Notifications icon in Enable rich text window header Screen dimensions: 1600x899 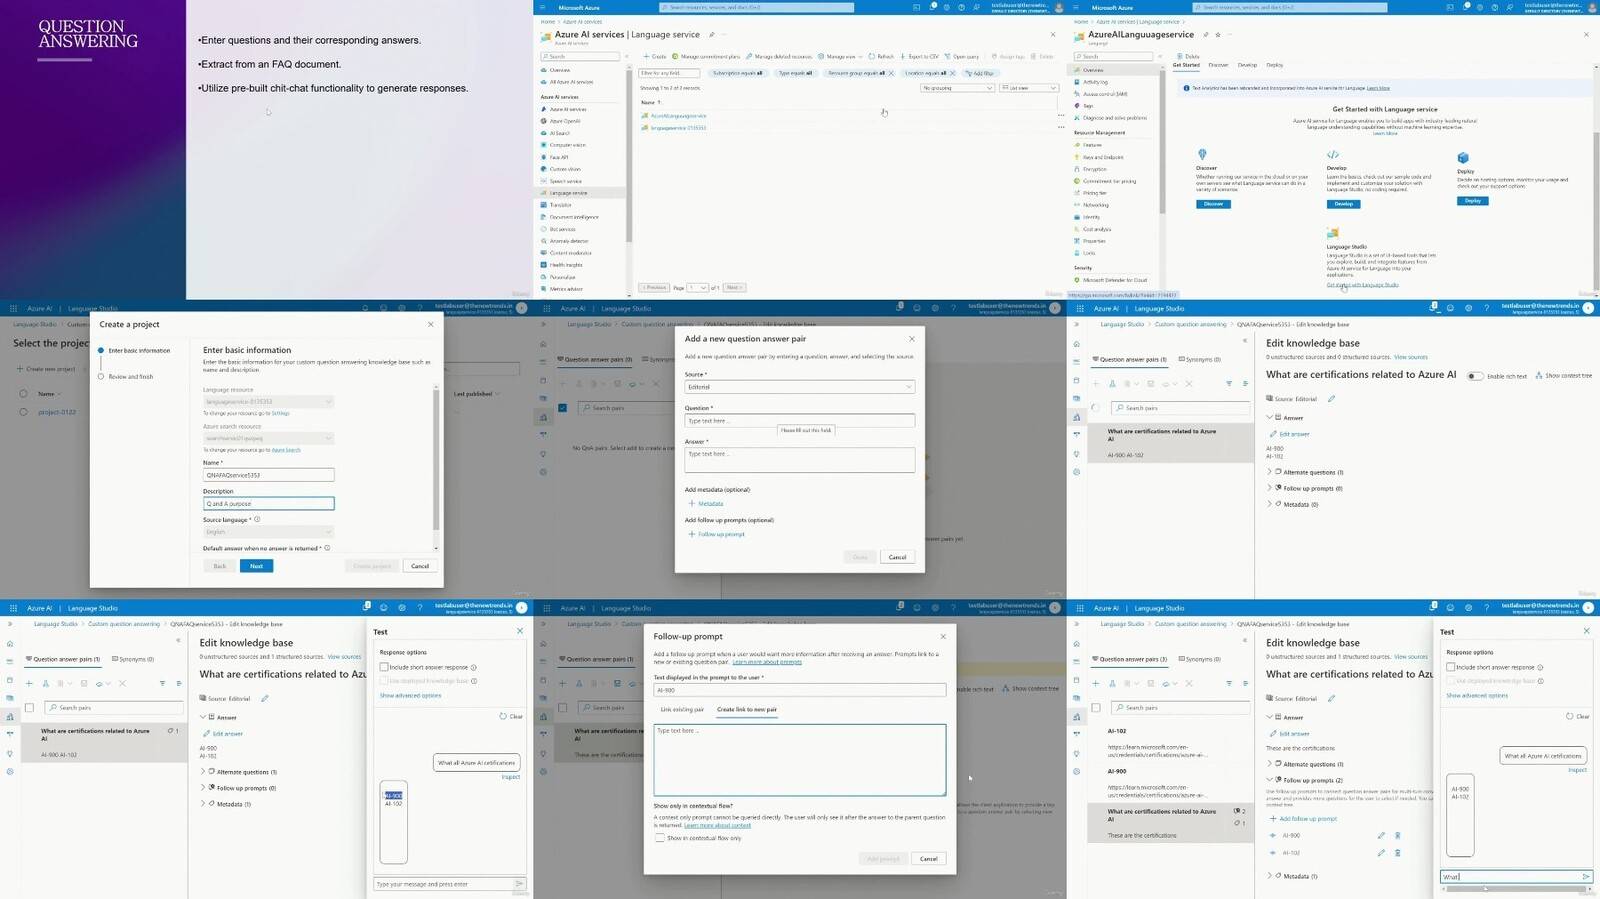(x=1434, y=307)
